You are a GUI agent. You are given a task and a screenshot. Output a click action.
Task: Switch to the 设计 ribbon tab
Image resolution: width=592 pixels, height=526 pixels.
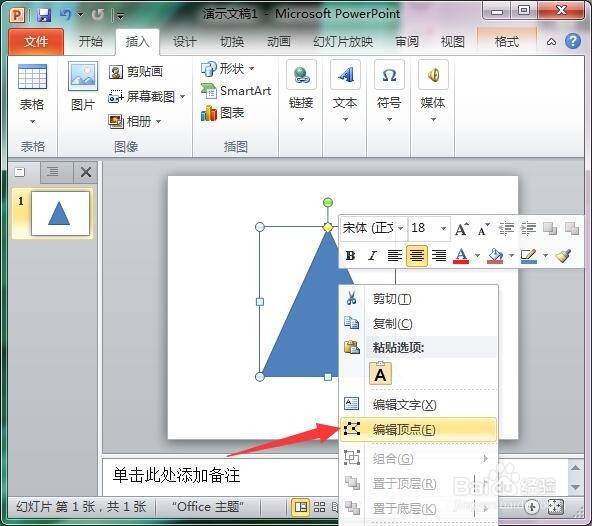pos(185,41)
